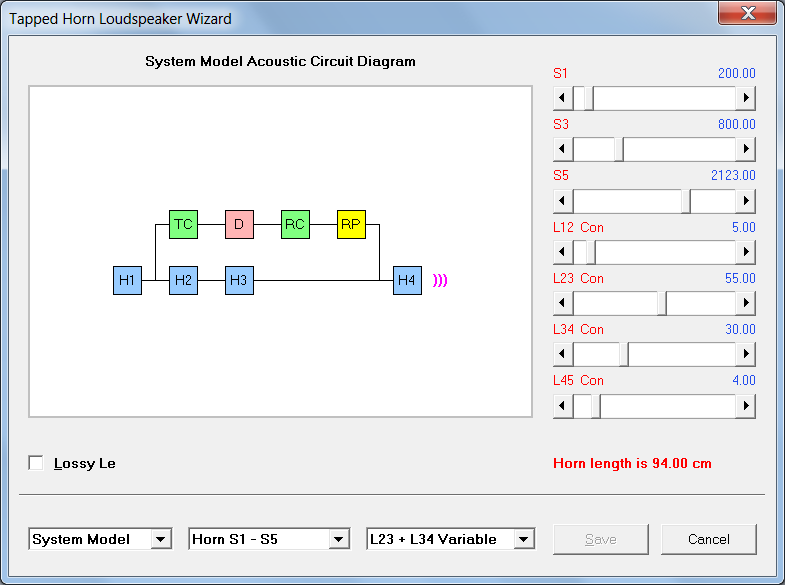Select the RC block in the diagram
The image size is (785, 585).
[295, 224]
